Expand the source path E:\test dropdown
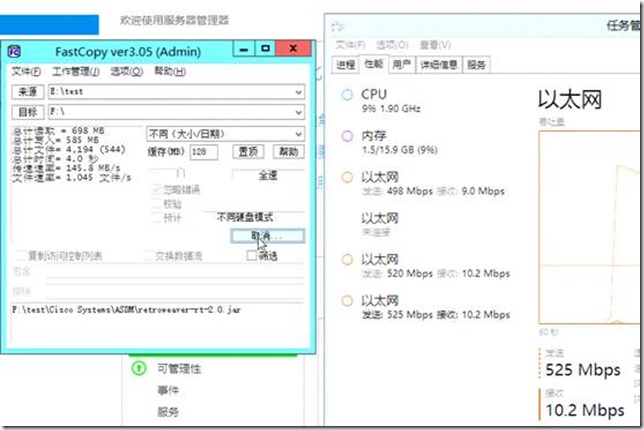 [299, 92]
